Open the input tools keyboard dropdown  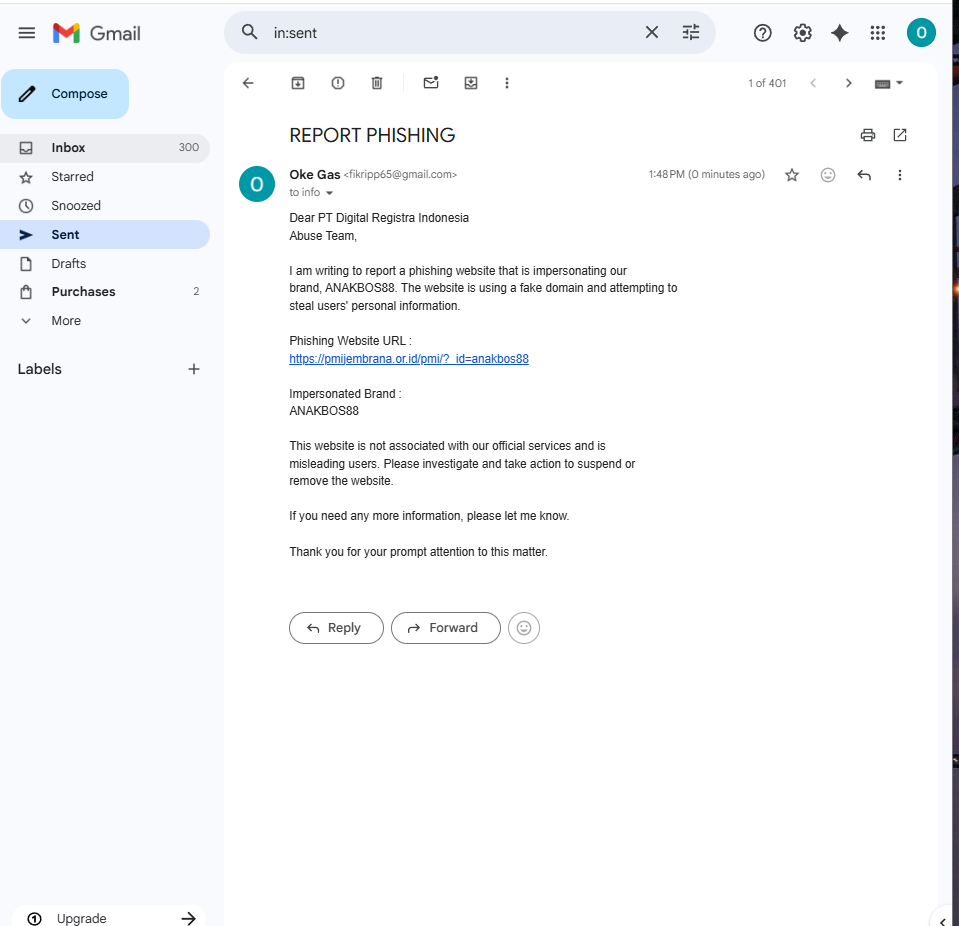pyautogui.click(x=889, y=83)
